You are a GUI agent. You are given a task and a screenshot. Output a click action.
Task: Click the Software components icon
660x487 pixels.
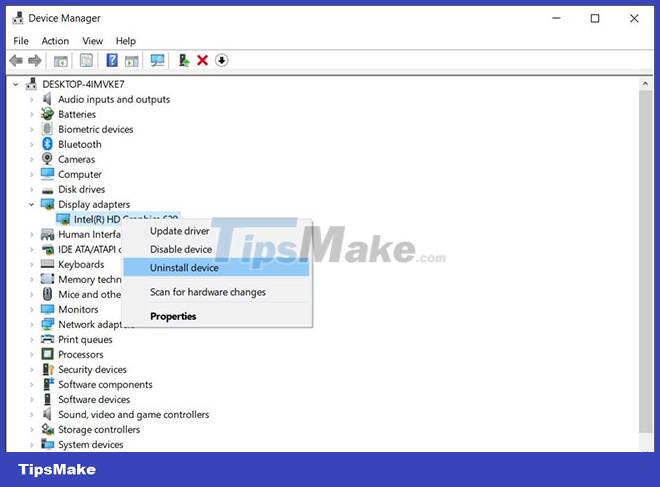click(x=48, y=384)
